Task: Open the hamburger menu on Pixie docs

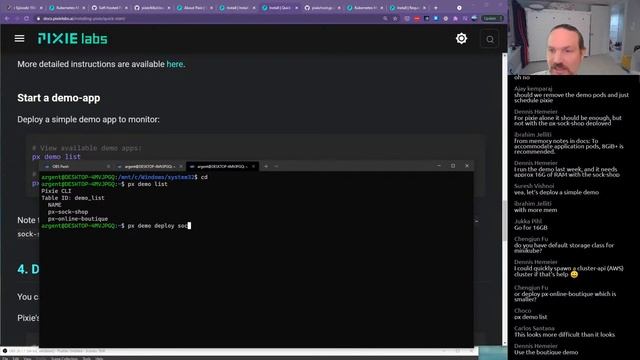Action: tap(19, 39)
